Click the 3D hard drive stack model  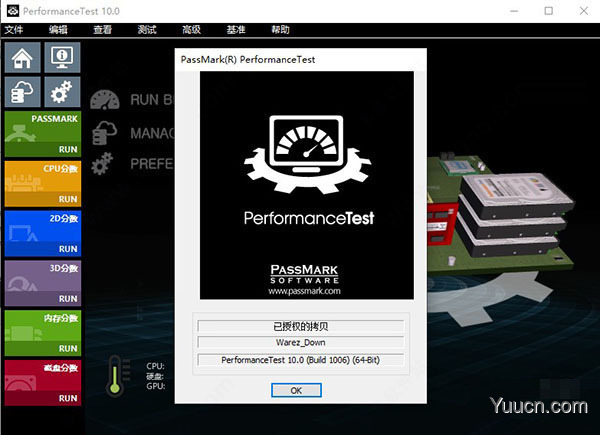pos(515,214)
